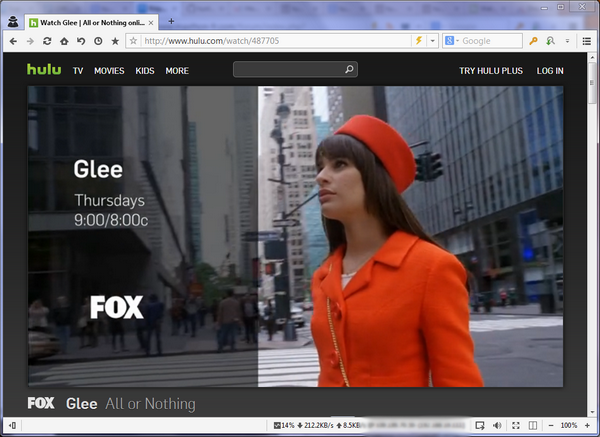Open the TV menu on Hulu

[x=78, y=71]
